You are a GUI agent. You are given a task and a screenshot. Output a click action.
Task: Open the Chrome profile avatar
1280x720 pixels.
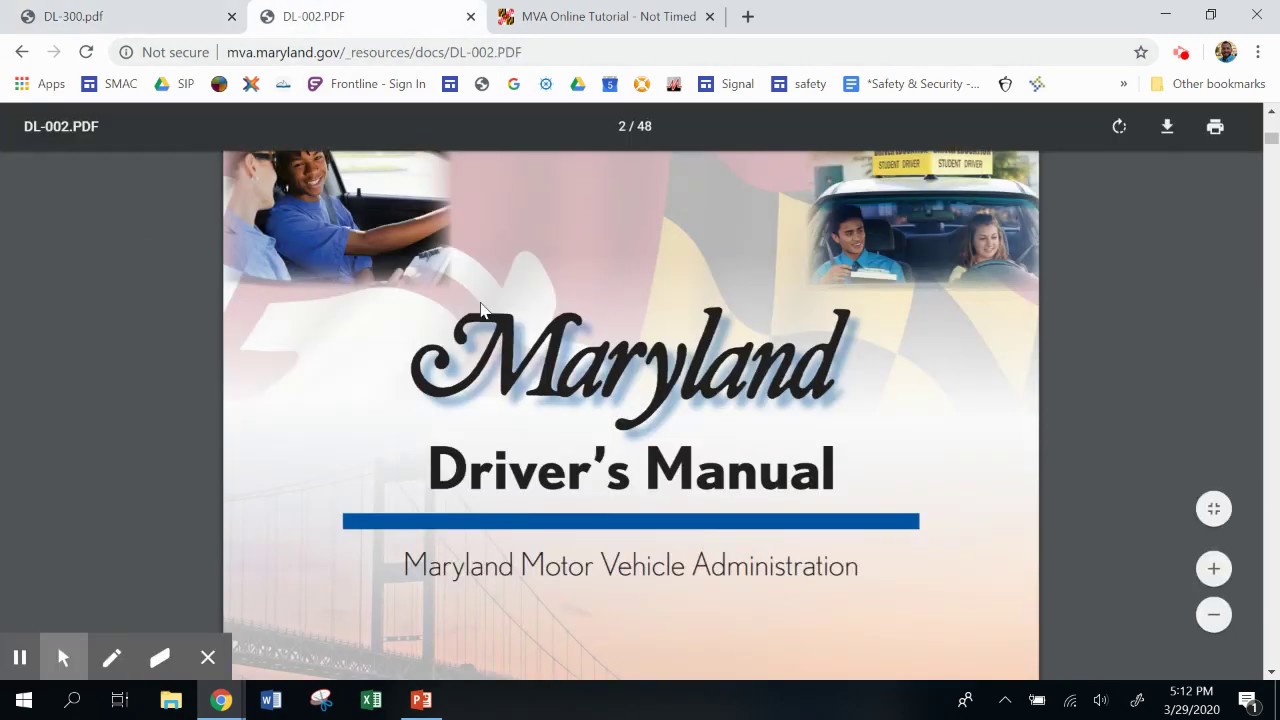click(1226, 52)
